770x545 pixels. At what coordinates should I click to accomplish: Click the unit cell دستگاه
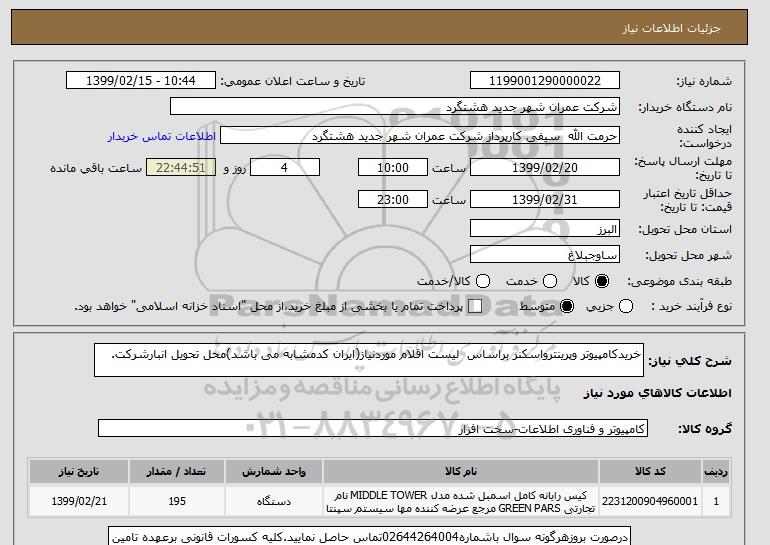tap(274, 501)
